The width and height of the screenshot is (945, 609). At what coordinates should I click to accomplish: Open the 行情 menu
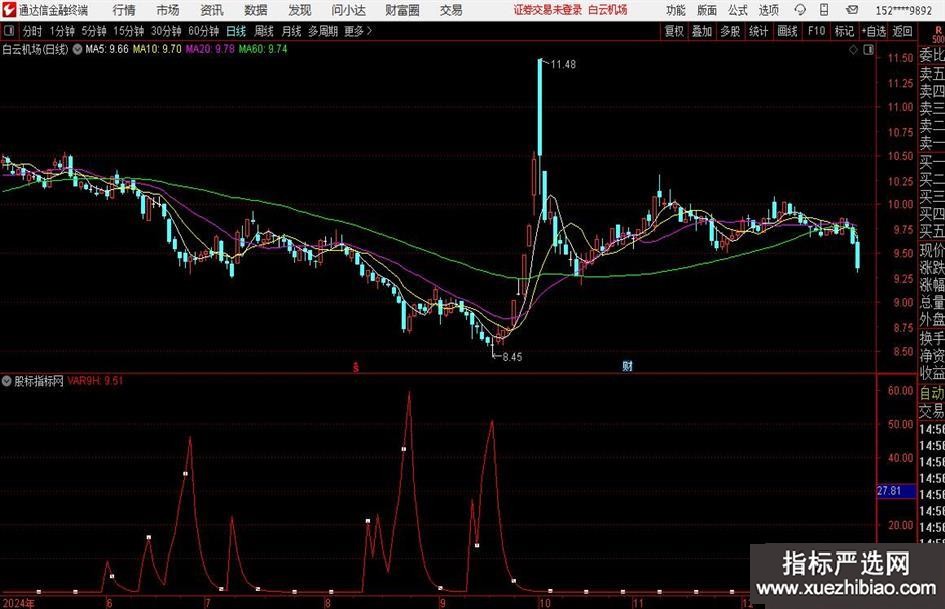click(x=124, y=10)
